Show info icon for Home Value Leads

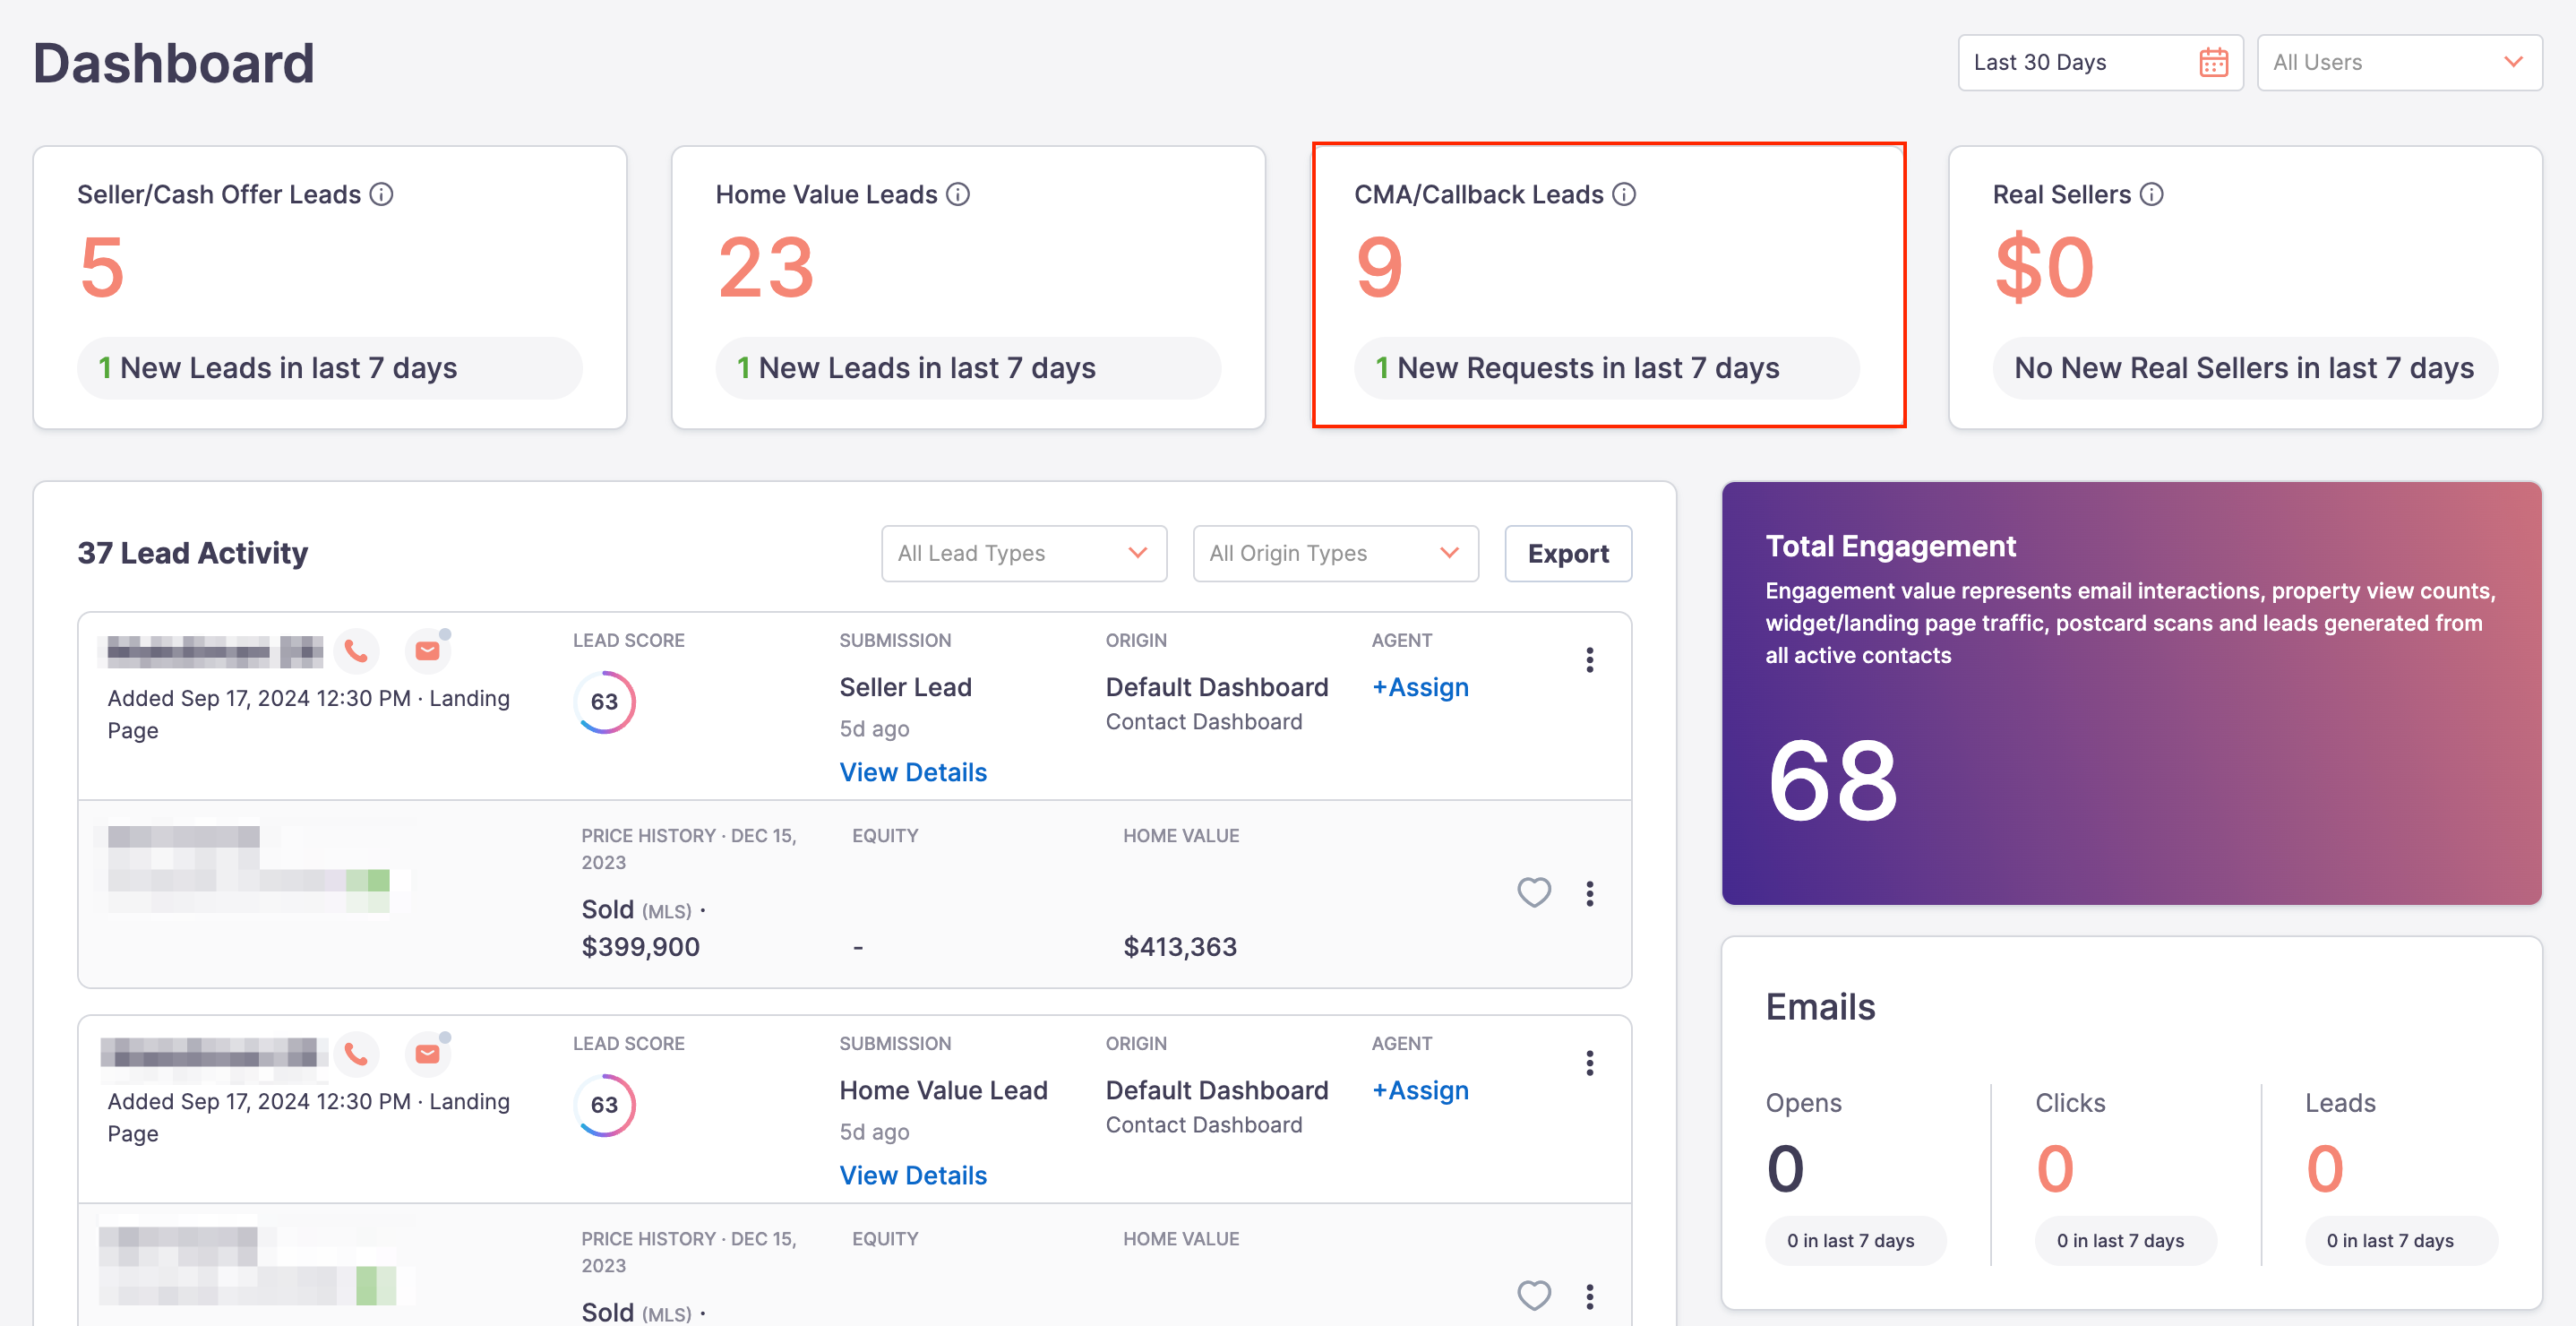pos(958,194)
